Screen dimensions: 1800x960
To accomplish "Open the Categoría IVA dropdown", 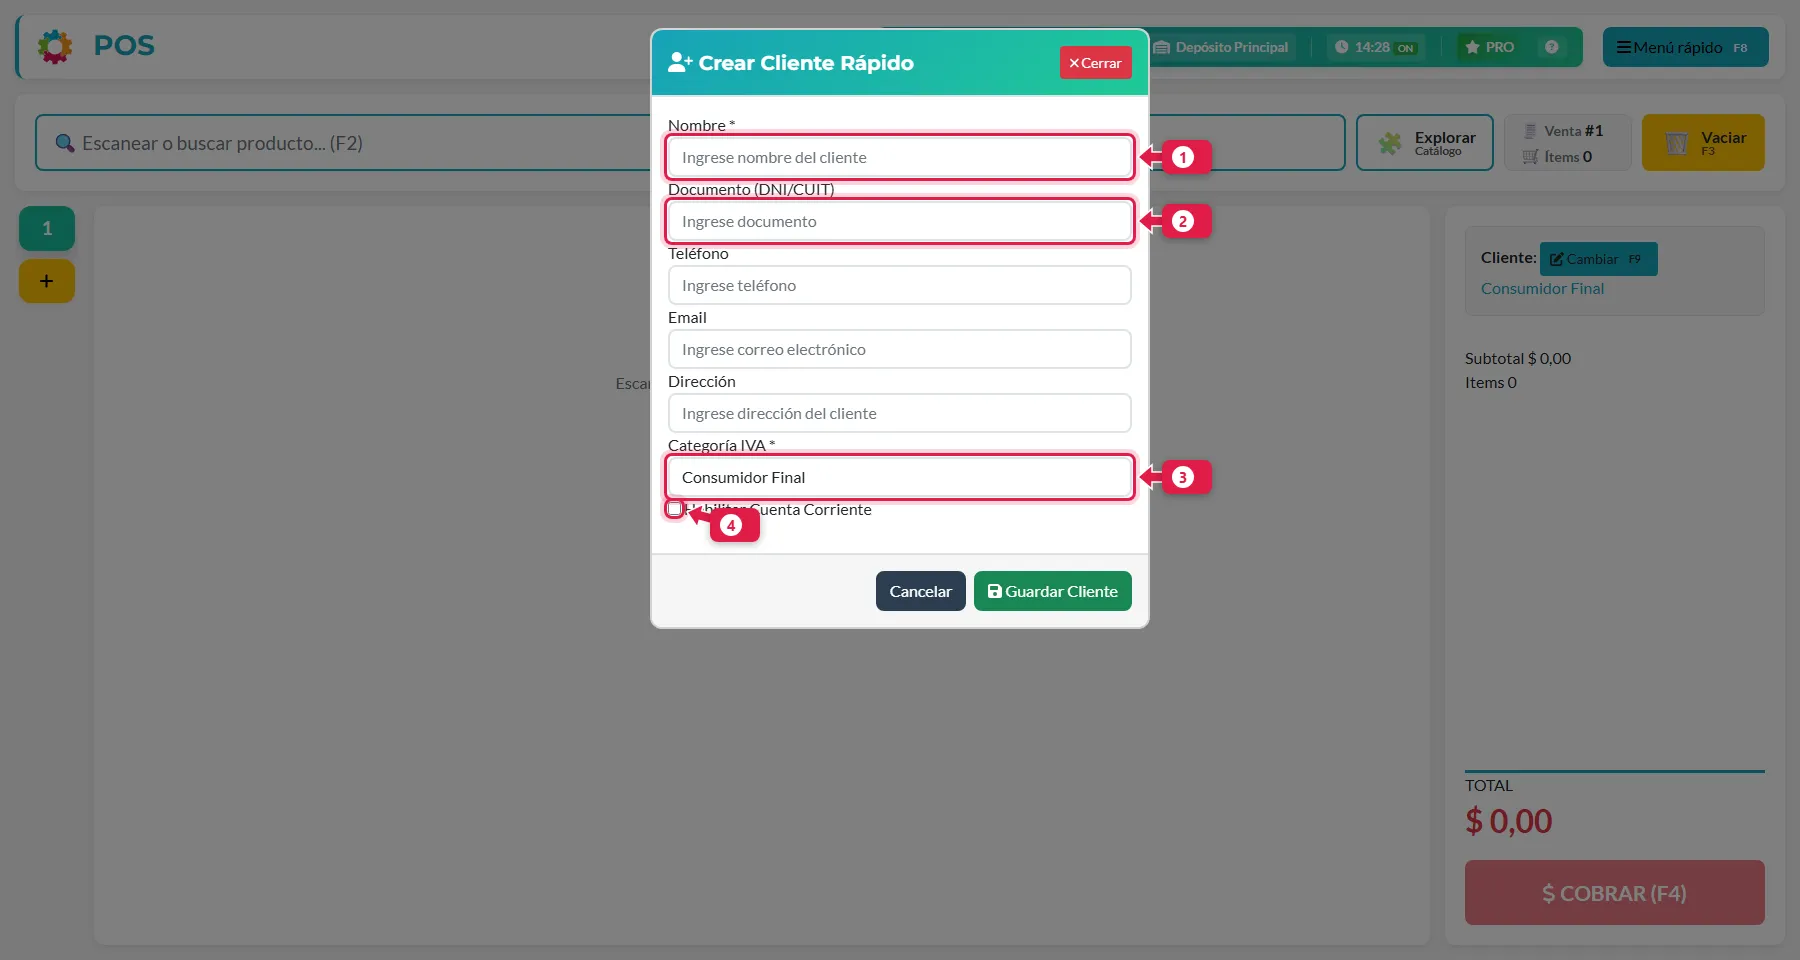I will (900, 477).
